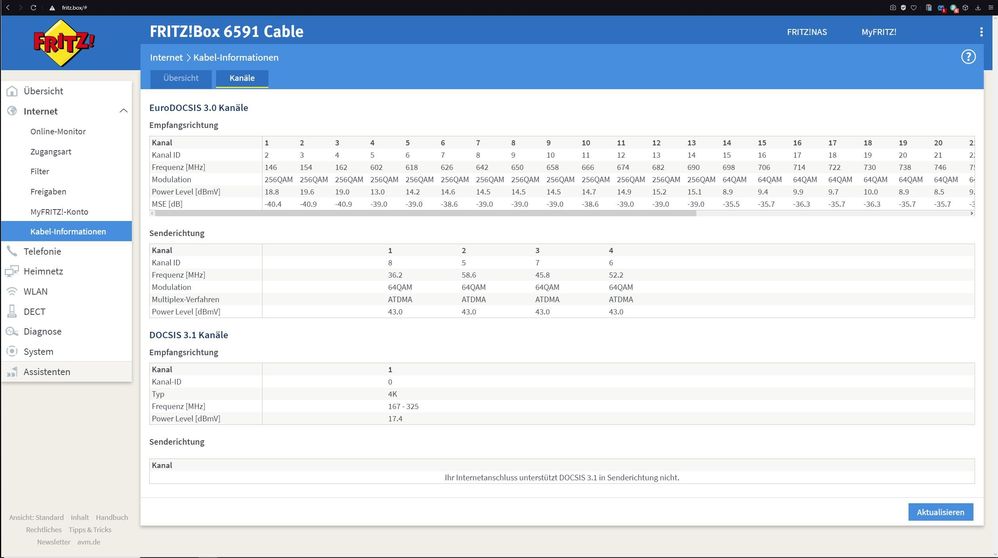Click the heart icon in browser toolbar
Viewport: 998px width, 558px height.
point(914,8)
